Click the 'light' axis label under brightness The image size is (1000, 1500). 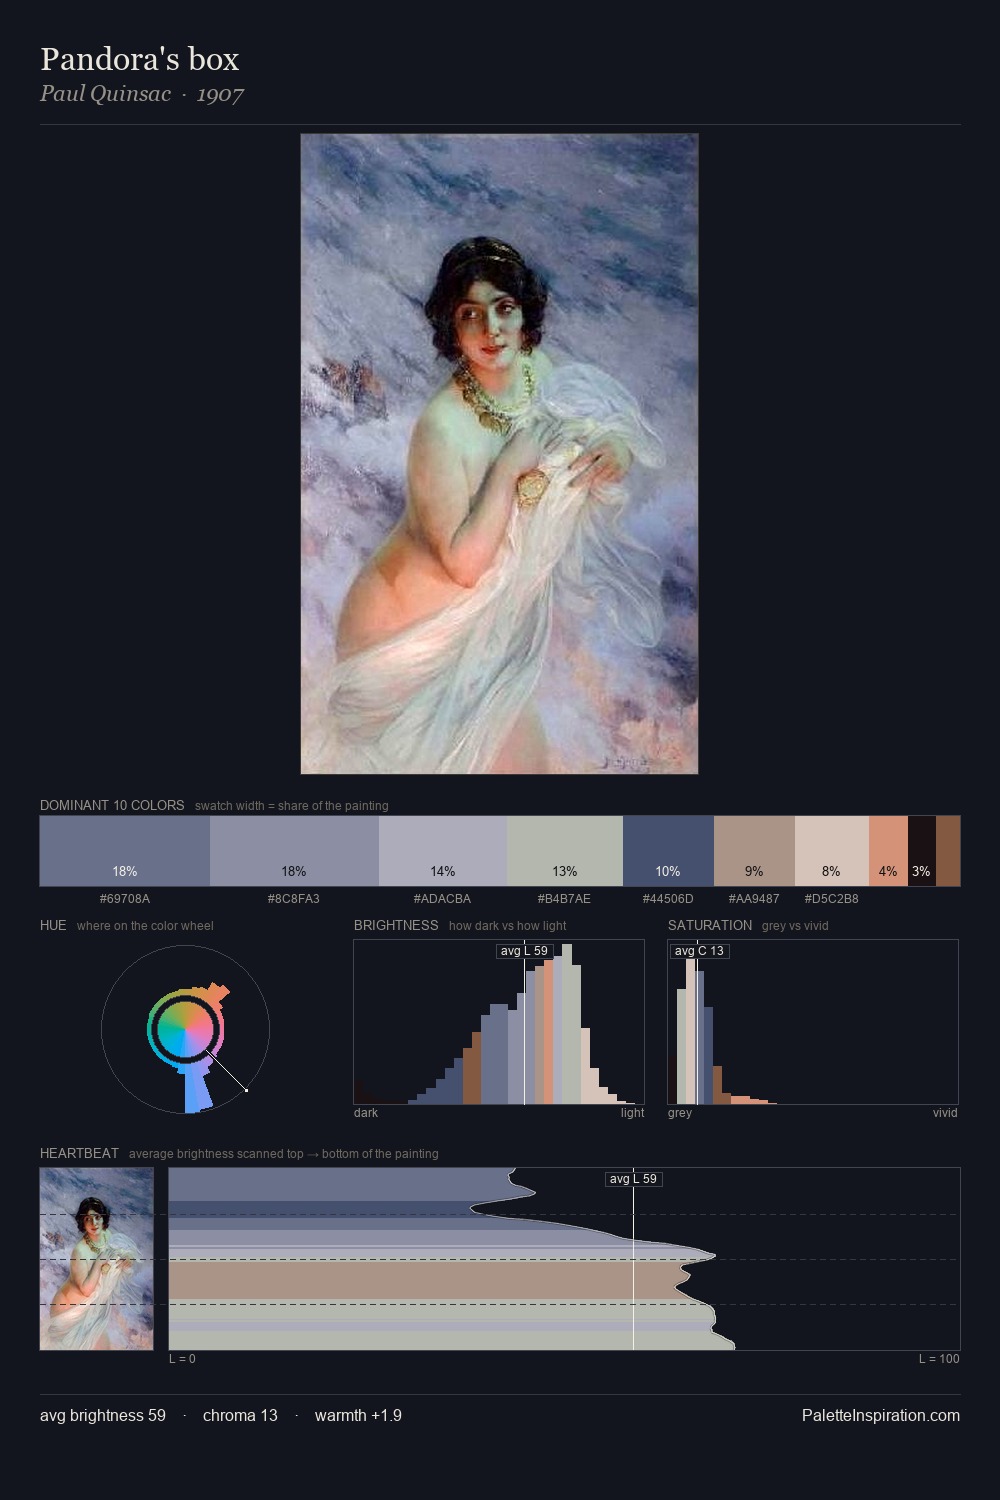(633, 1113)
